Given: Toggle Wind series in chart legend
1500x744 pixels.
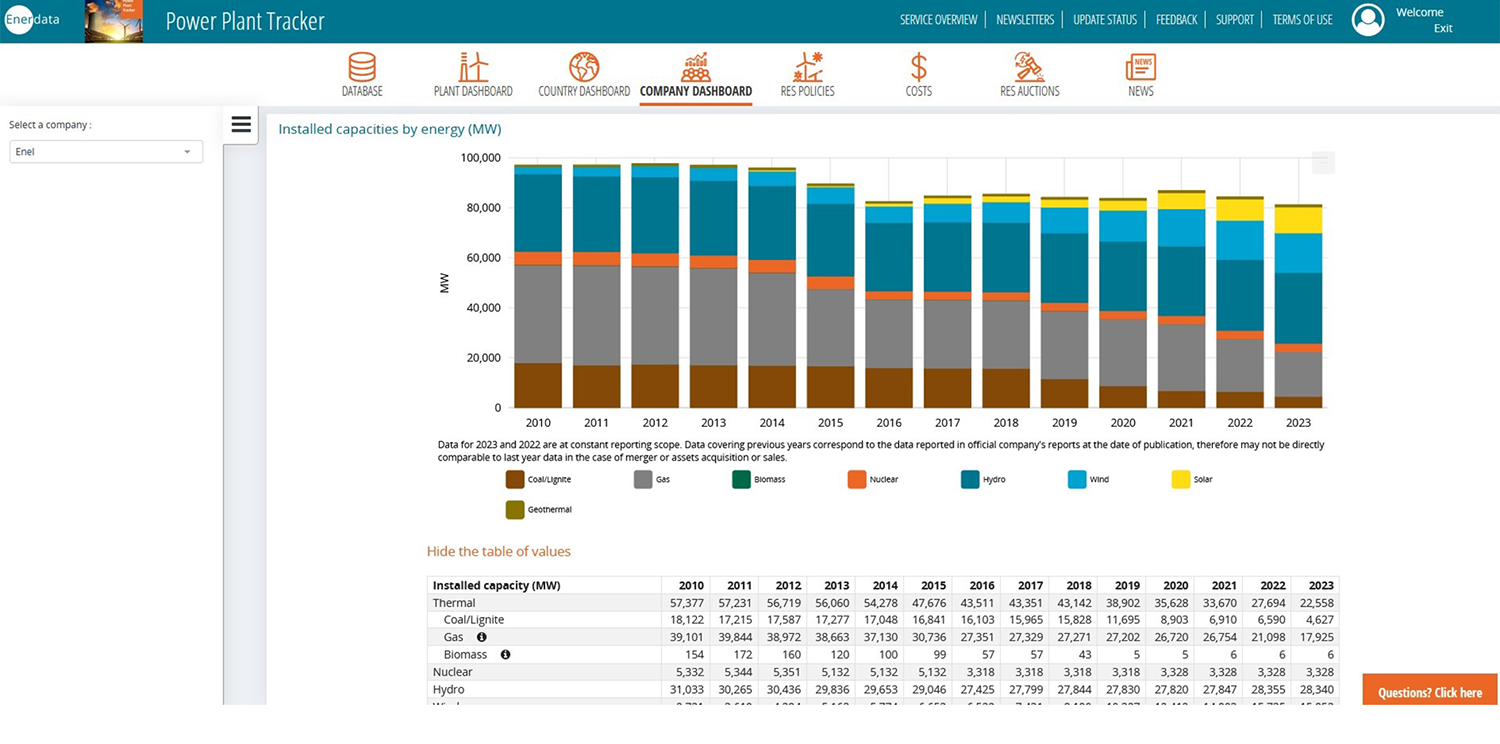Looking at the screenshot, I should (x=1088, y=480).
